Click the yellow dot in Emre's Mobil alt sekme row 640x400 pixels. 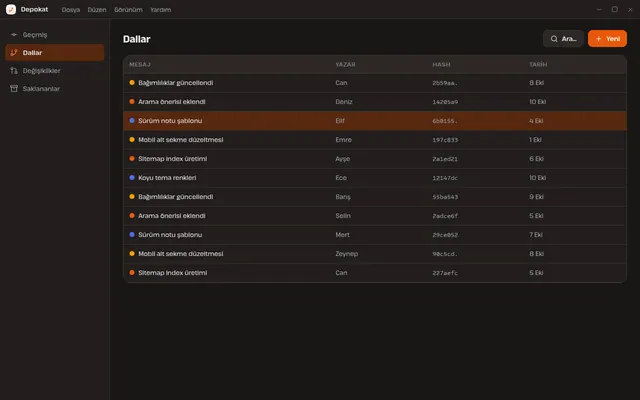pos(132,140)
